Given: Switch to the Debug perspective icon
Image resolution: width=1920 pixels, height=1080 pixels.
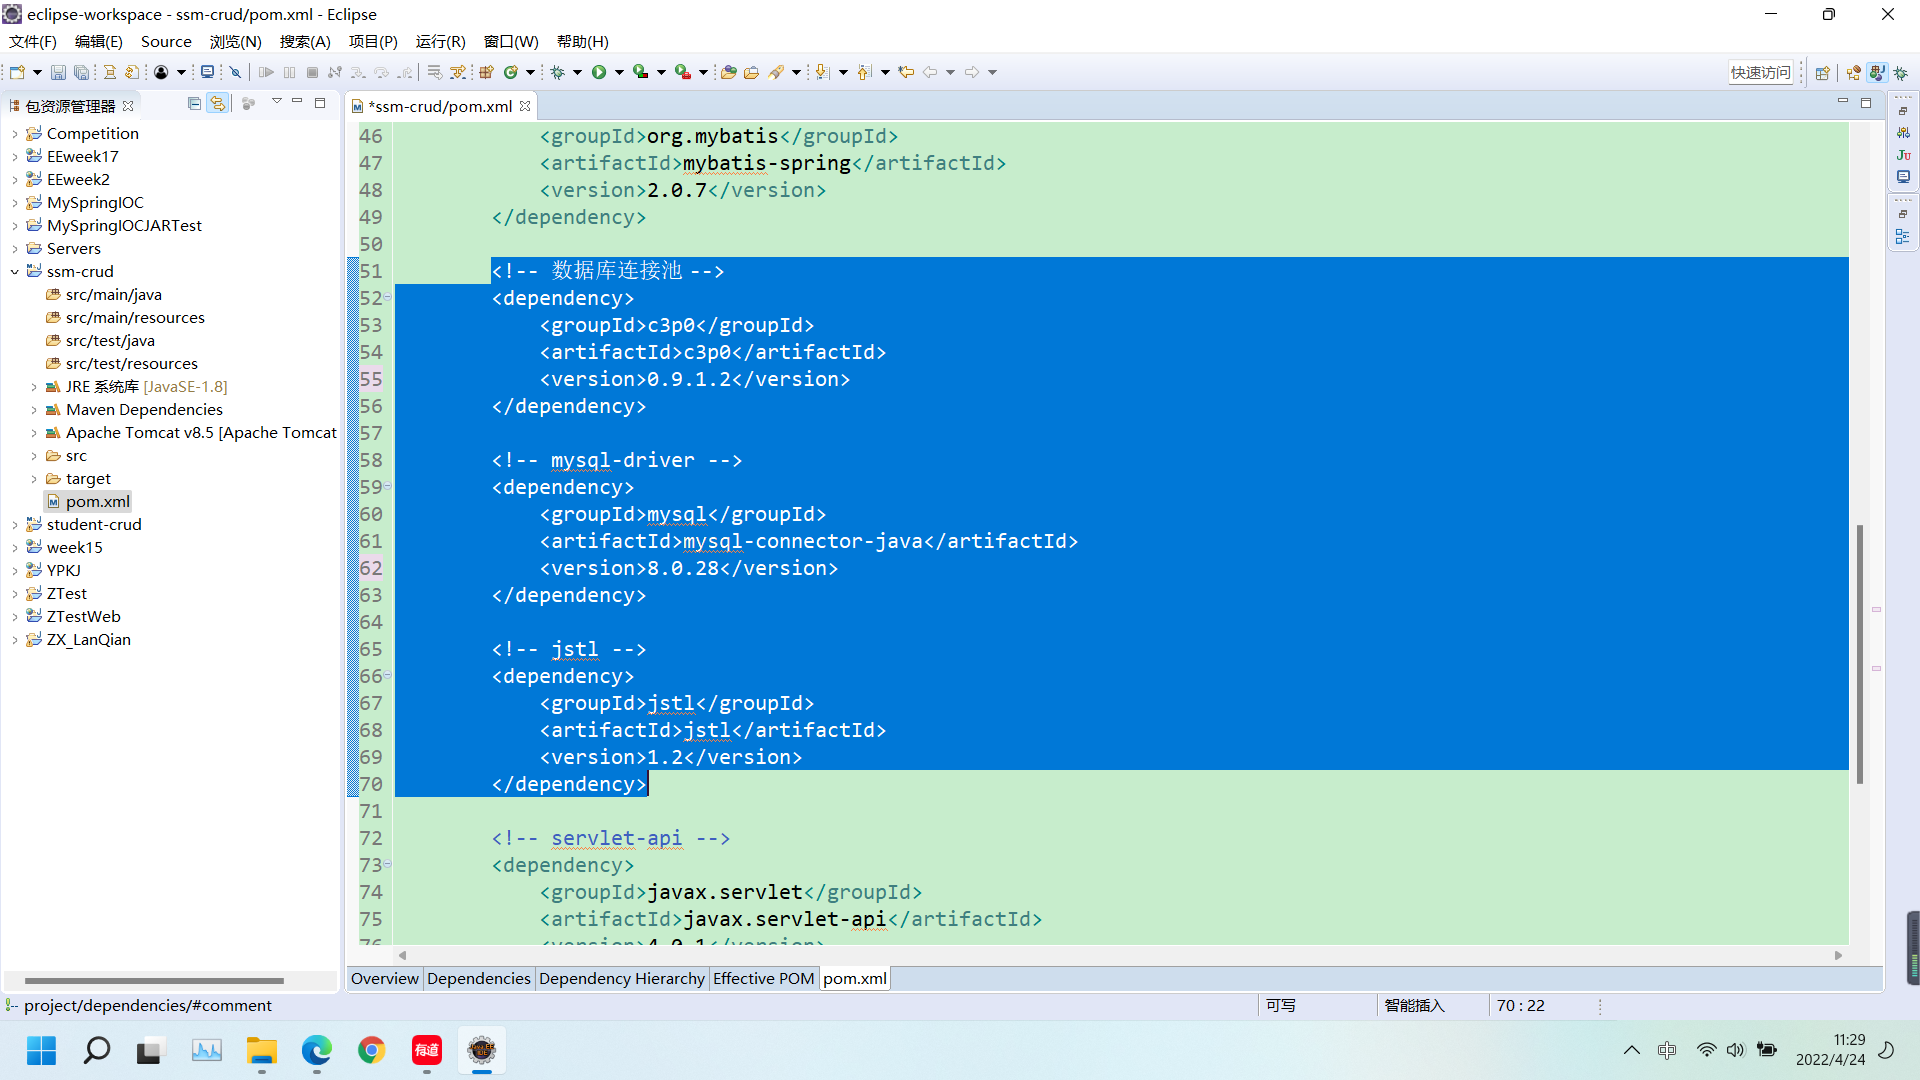Looking at the screenshot, I should tap(1899, 71).
